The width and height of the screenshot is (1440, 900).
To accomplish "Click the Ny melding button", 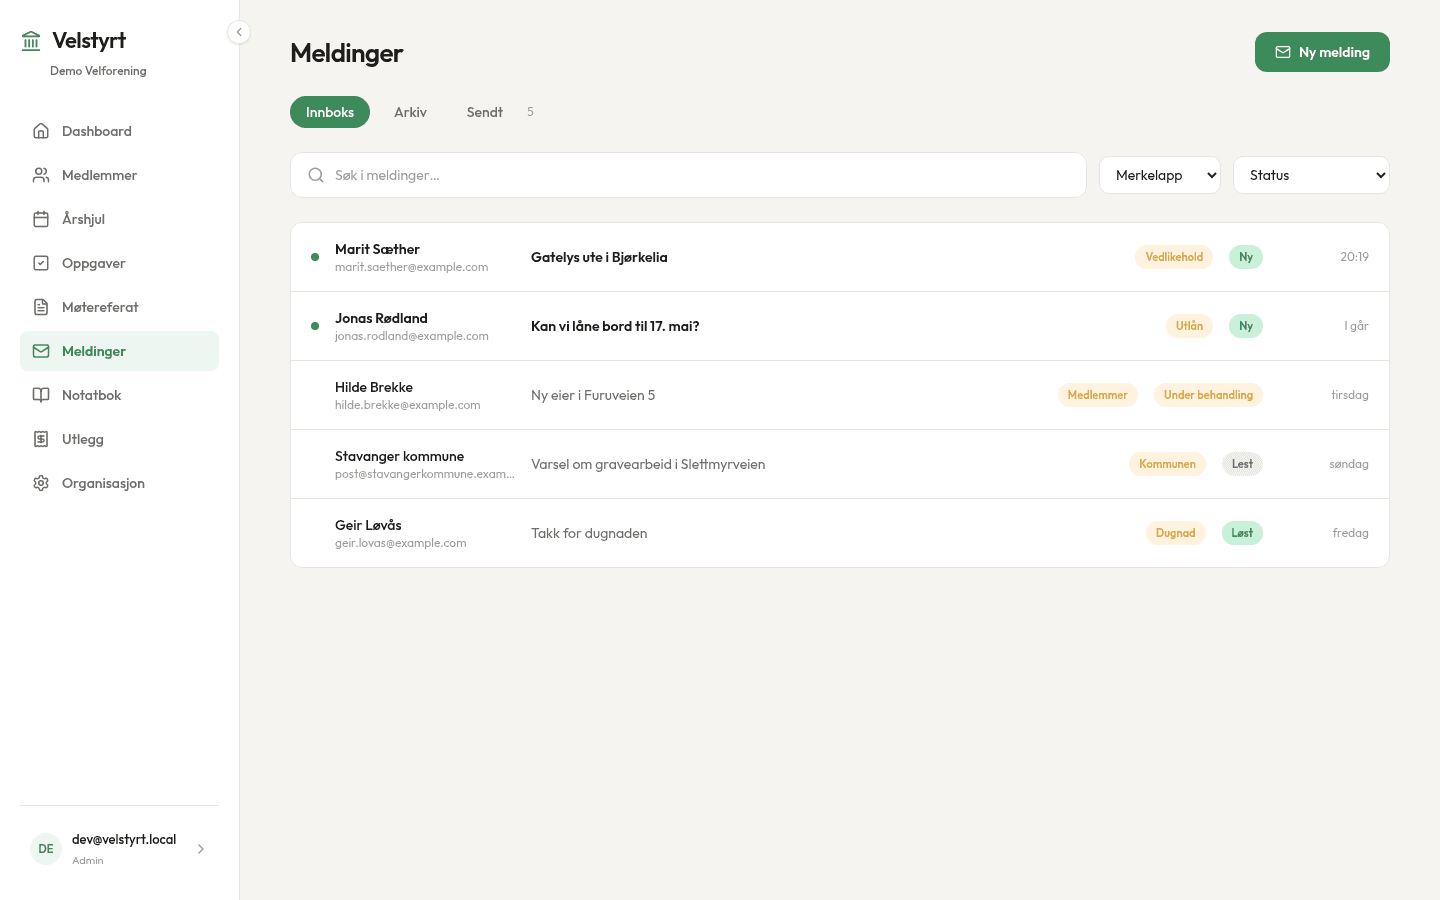I will click(1322, 52).
